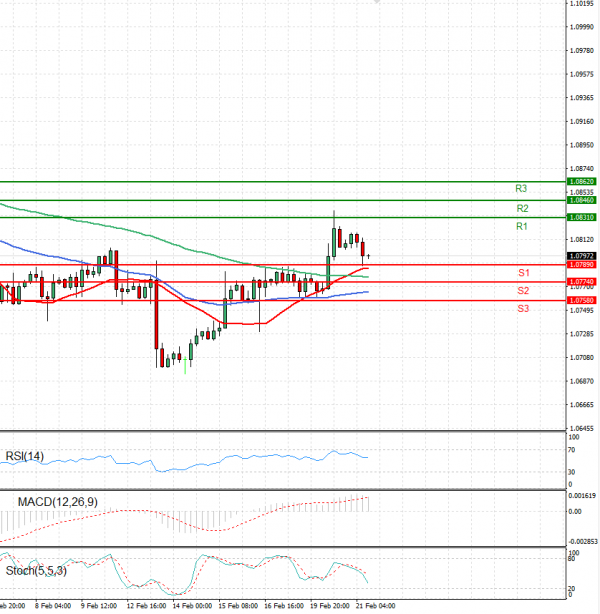This screenshot has width=600, height=614.
Task: Select the black 1.07972 current price tag
Action: 582,256
